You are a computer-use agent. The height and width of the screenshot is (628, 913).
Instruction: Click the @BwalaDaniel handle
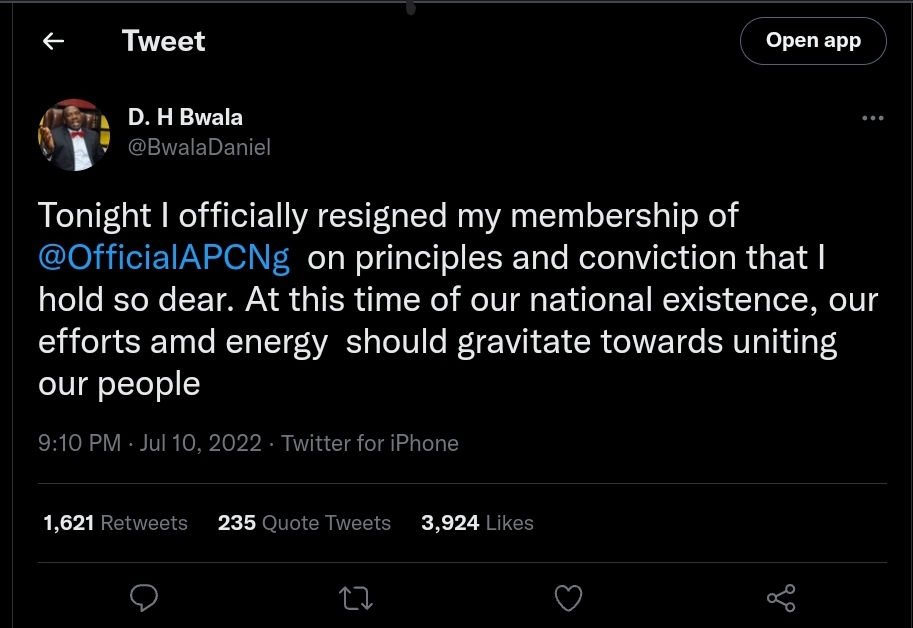pos(199,147)
